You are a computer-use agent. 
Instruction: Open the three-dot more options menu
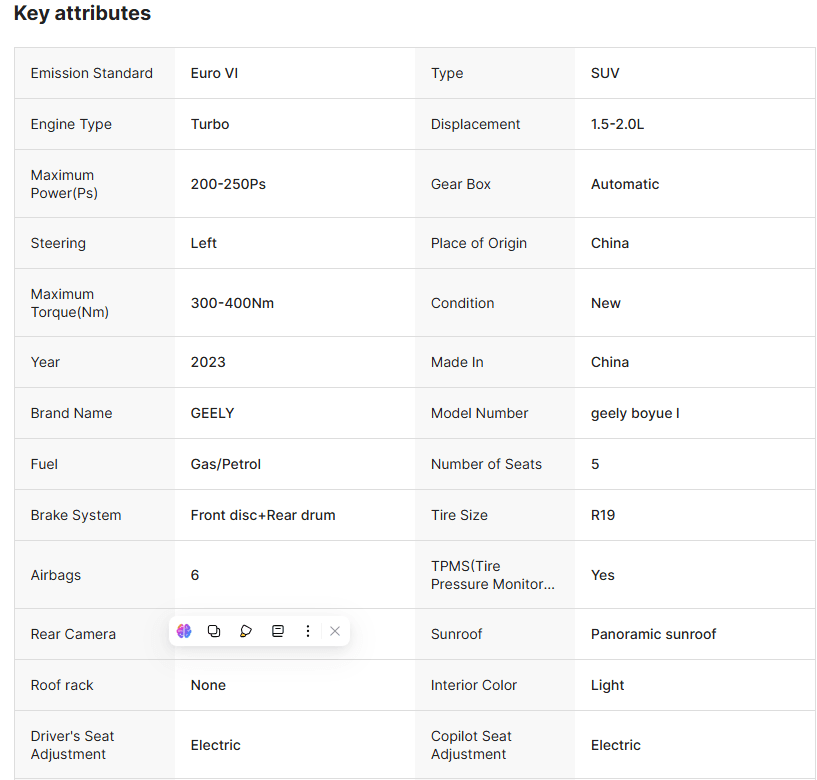[x=308, y=631]
